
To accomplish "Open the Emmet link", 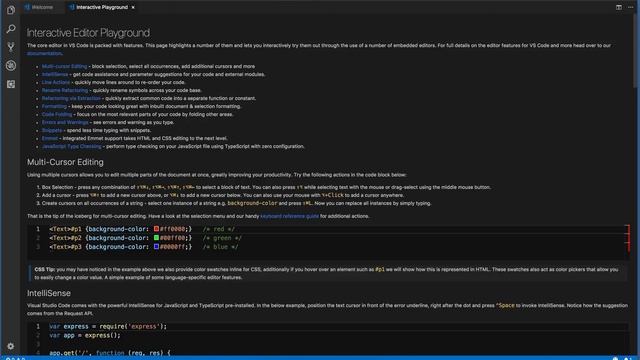I will [x=50, y=138].
